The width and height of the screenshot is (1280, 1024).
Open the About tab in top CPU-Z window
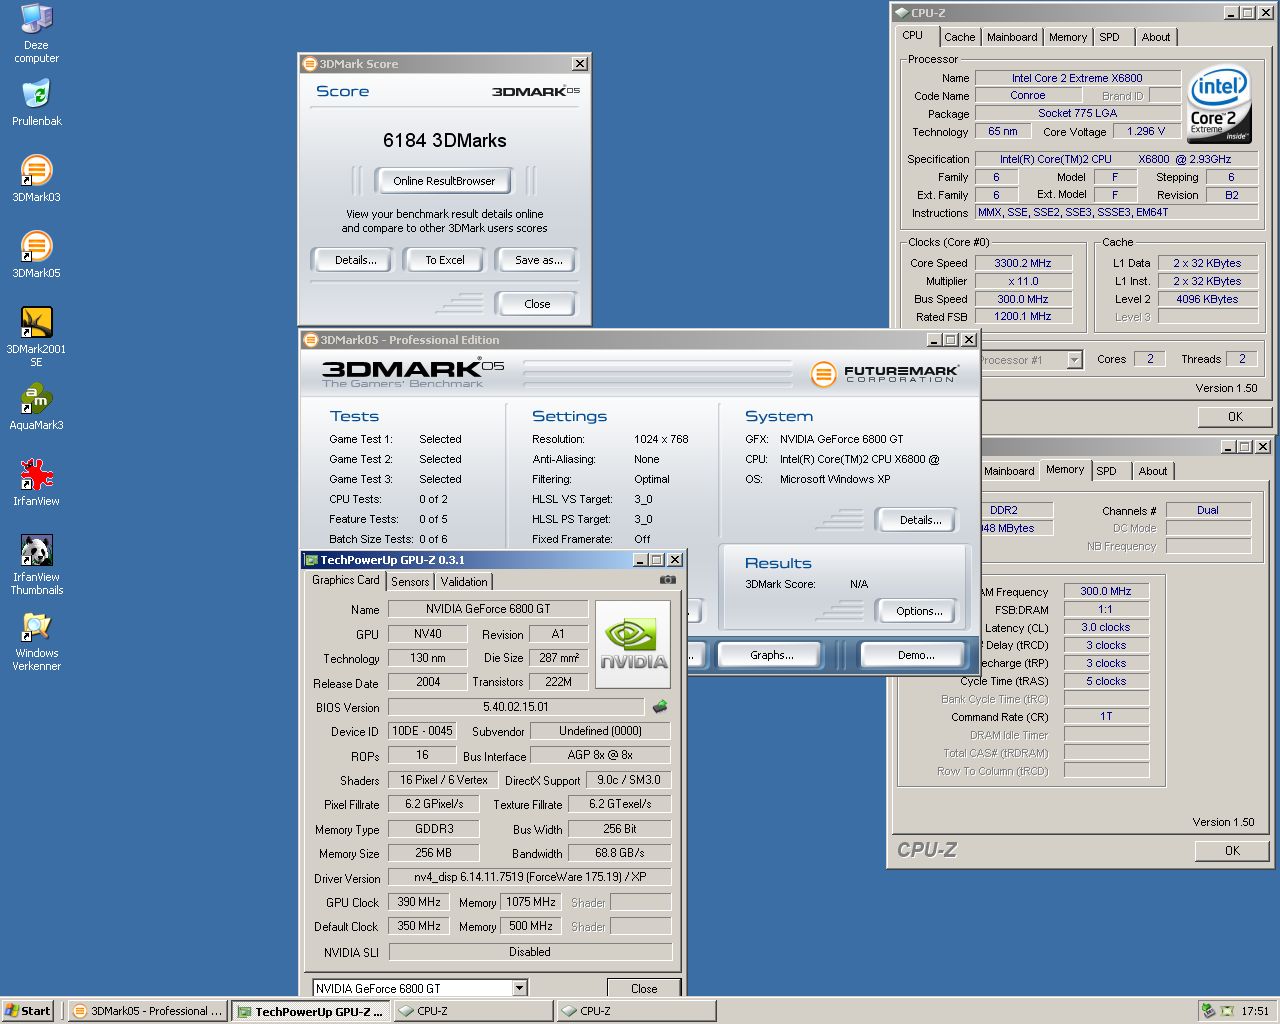(x=1156, y=37)
